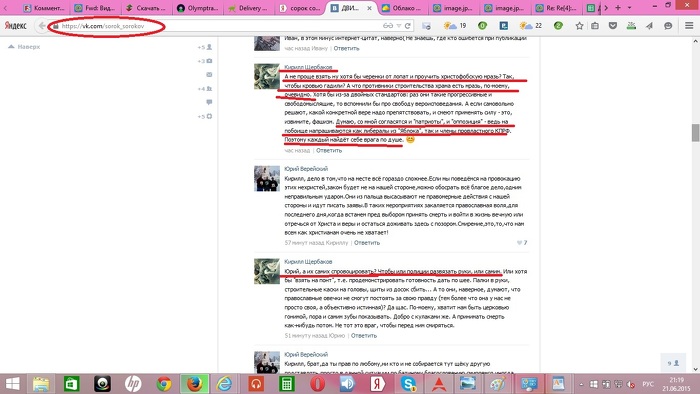Screen dimensions: 700x394
Task: Switch to the Delivery tab
Action: pos(248,8)
